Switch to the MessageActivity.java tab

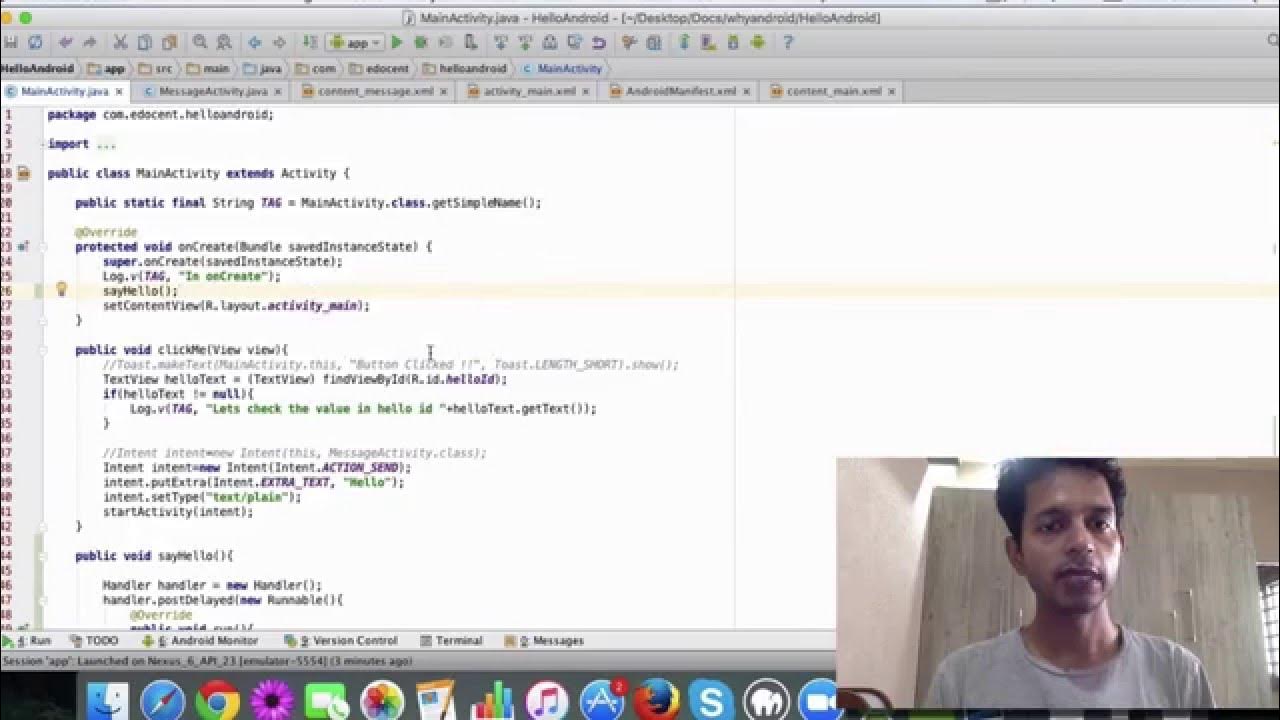pos(213,91)
